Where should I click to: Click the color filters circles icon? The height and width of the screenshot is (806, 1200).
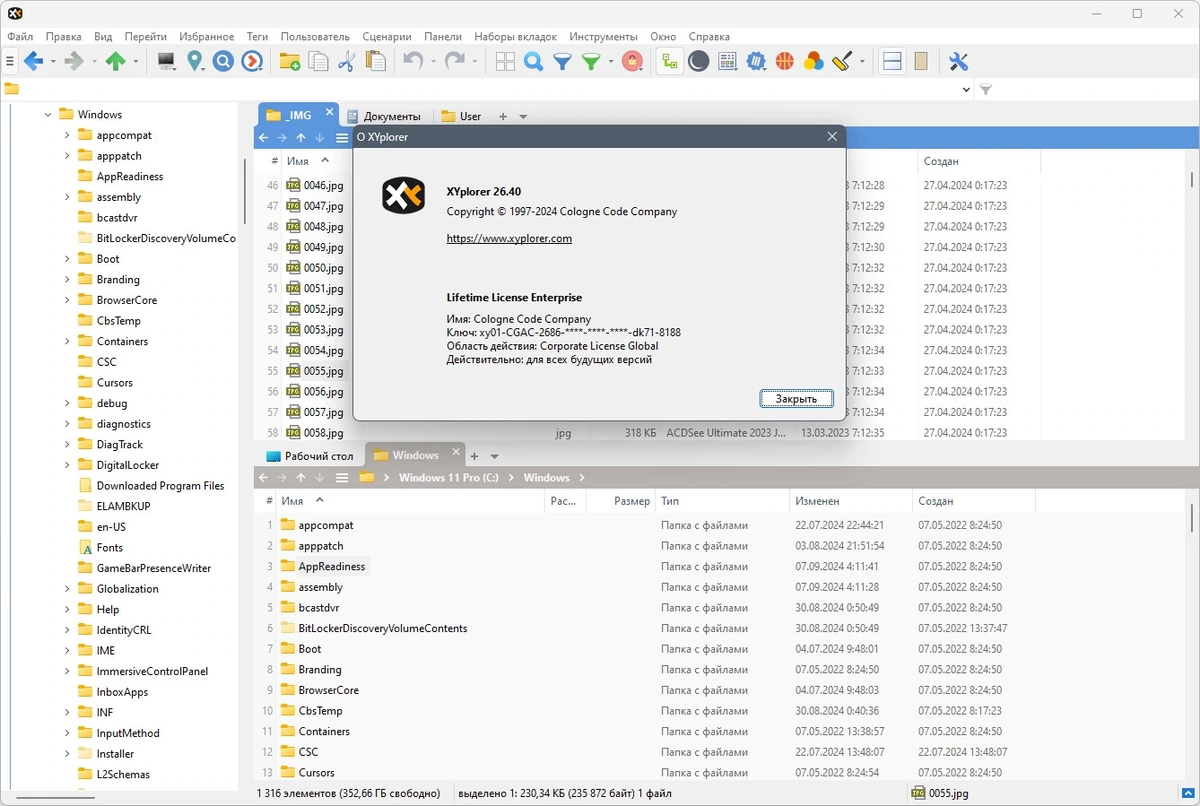click(813, 62)
